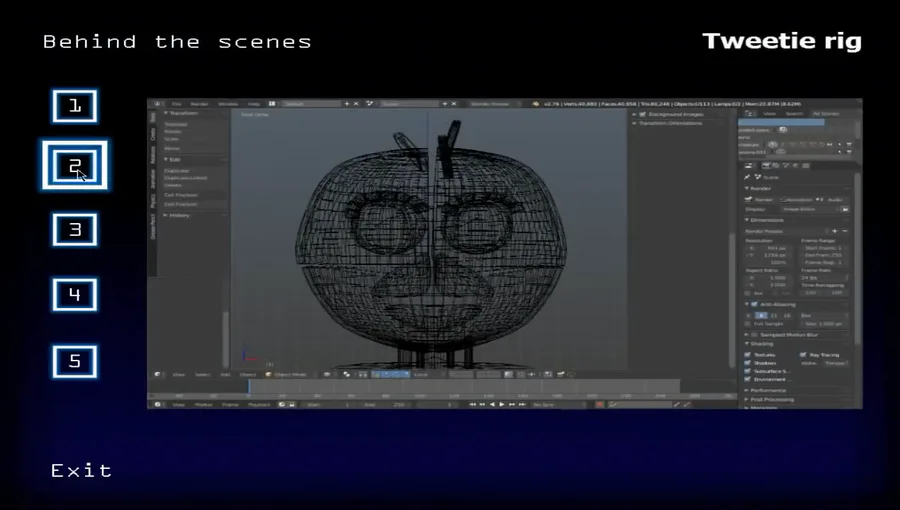The height and width of the screenshot is (510, 900).
Task: Toggle the Full Sample checkbox
Action: [748, 324]
